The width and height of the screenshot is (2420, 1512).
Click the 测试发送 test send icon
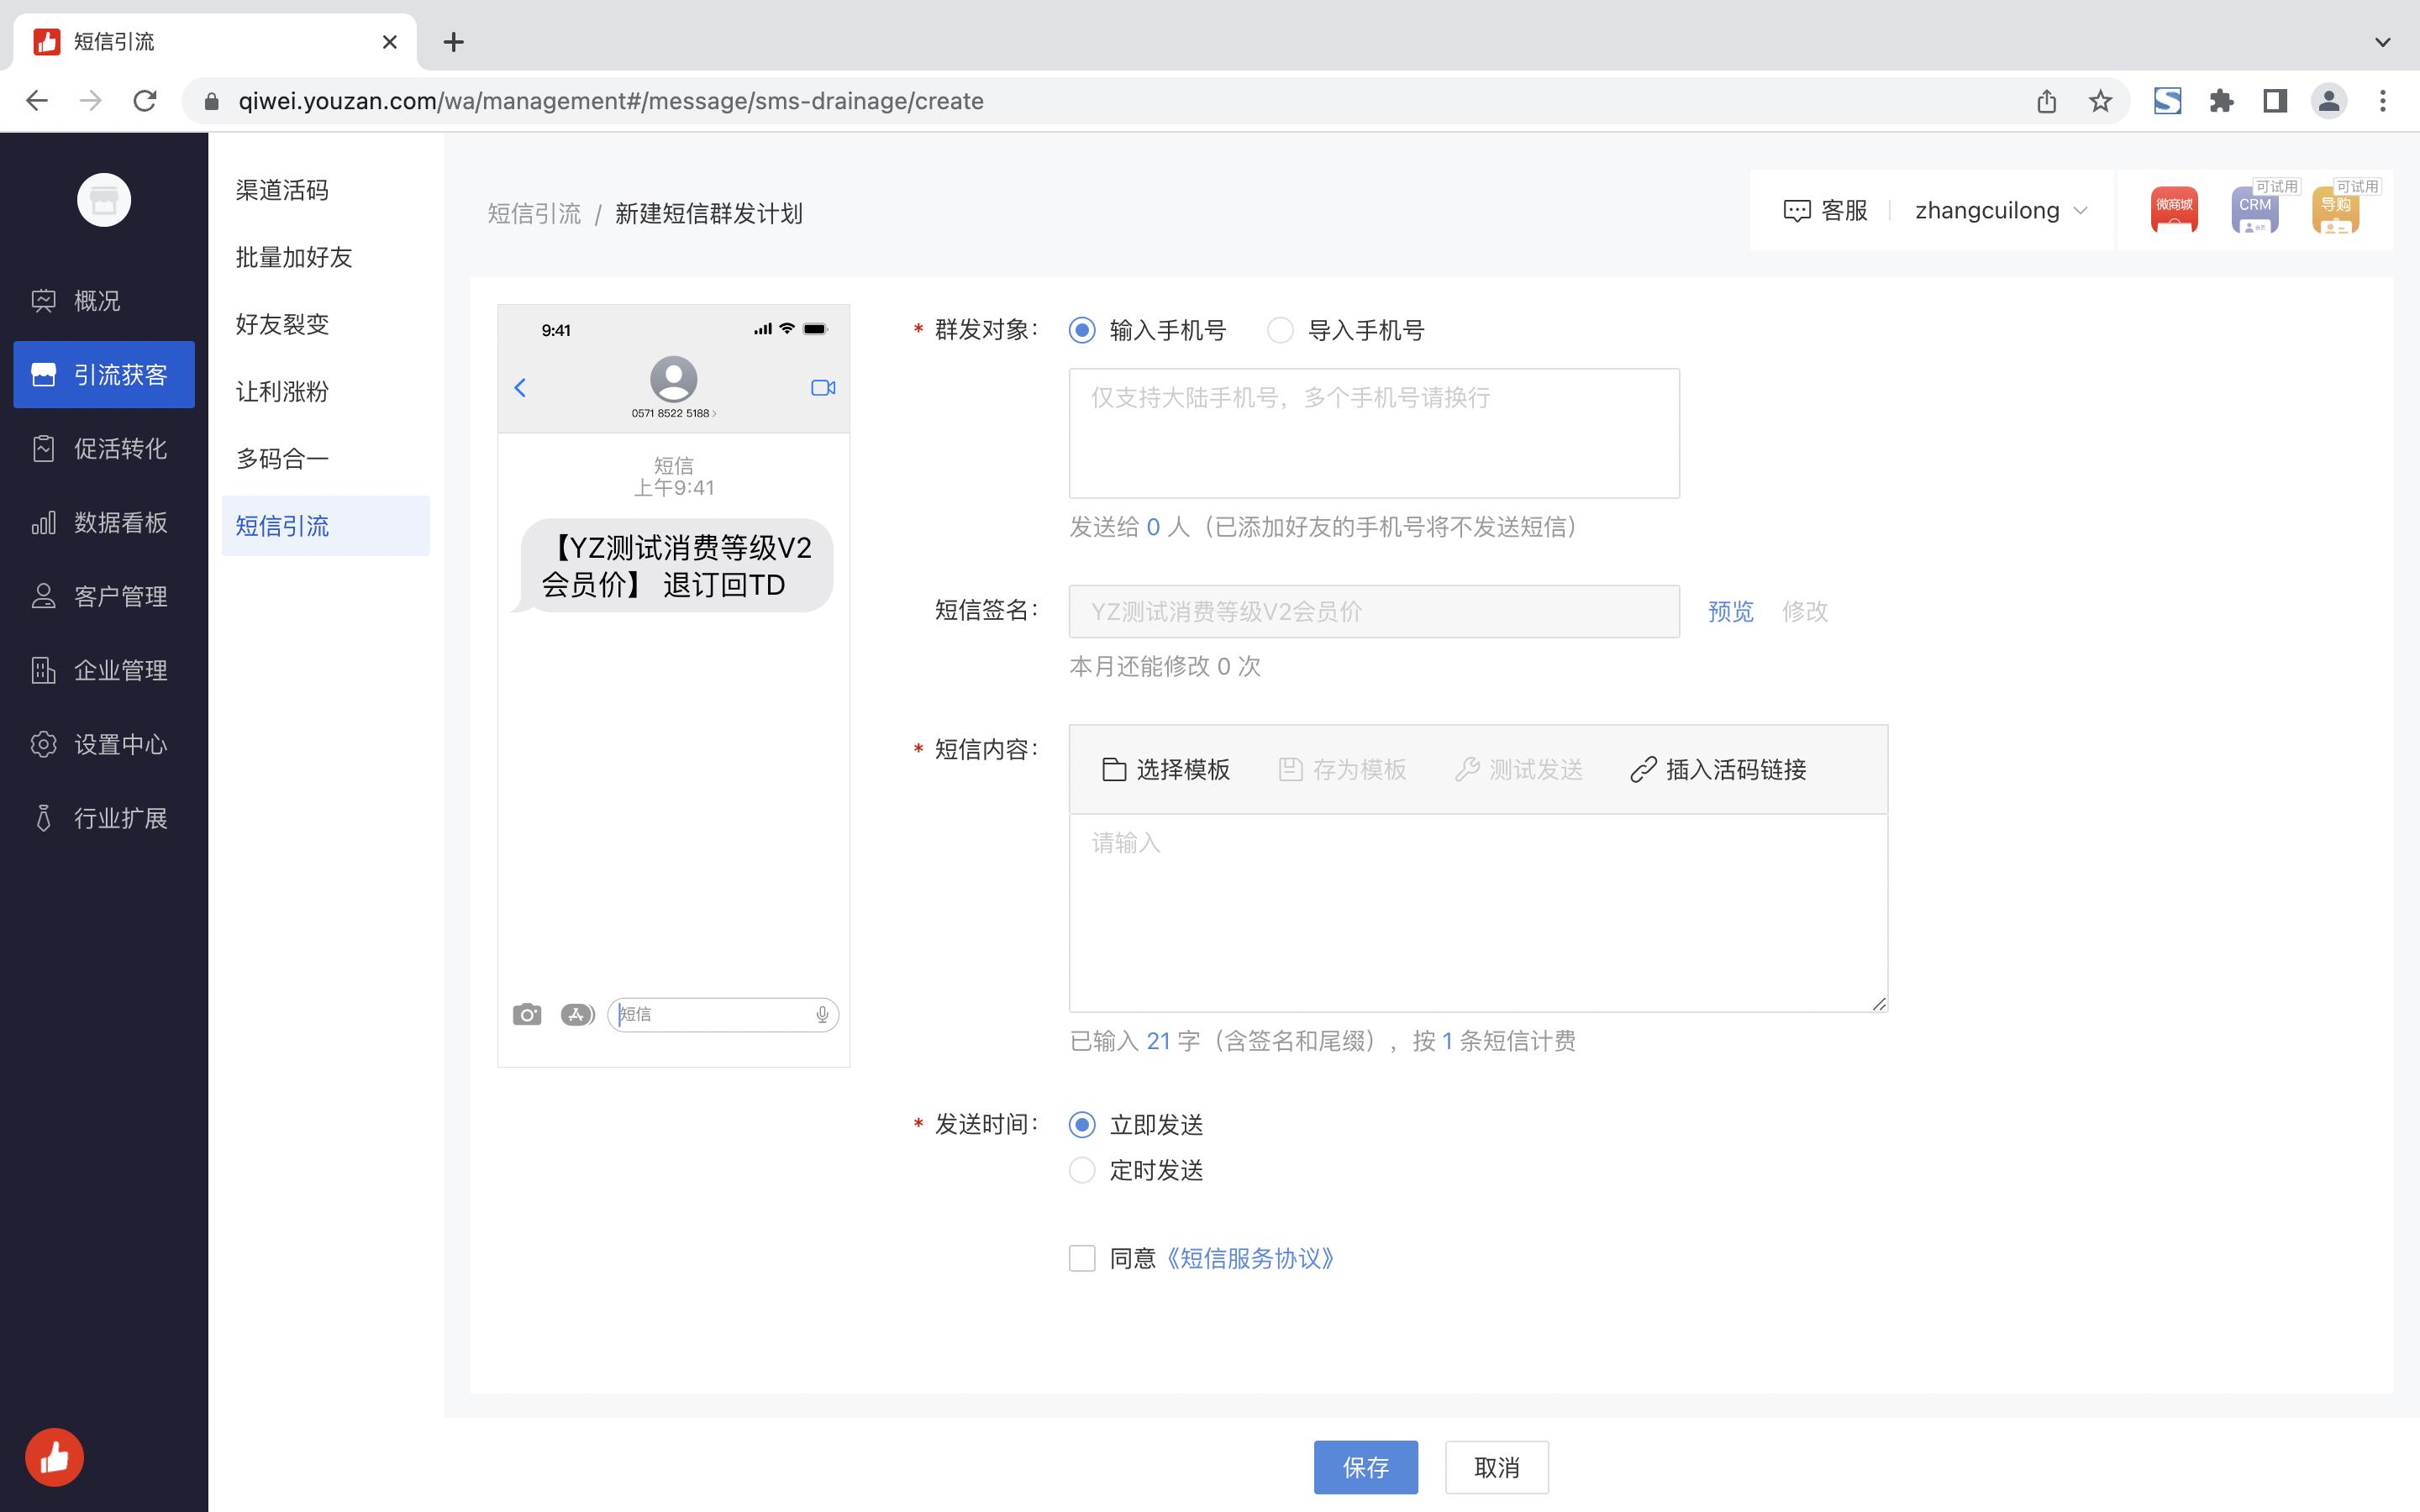tap(1518, 770)
